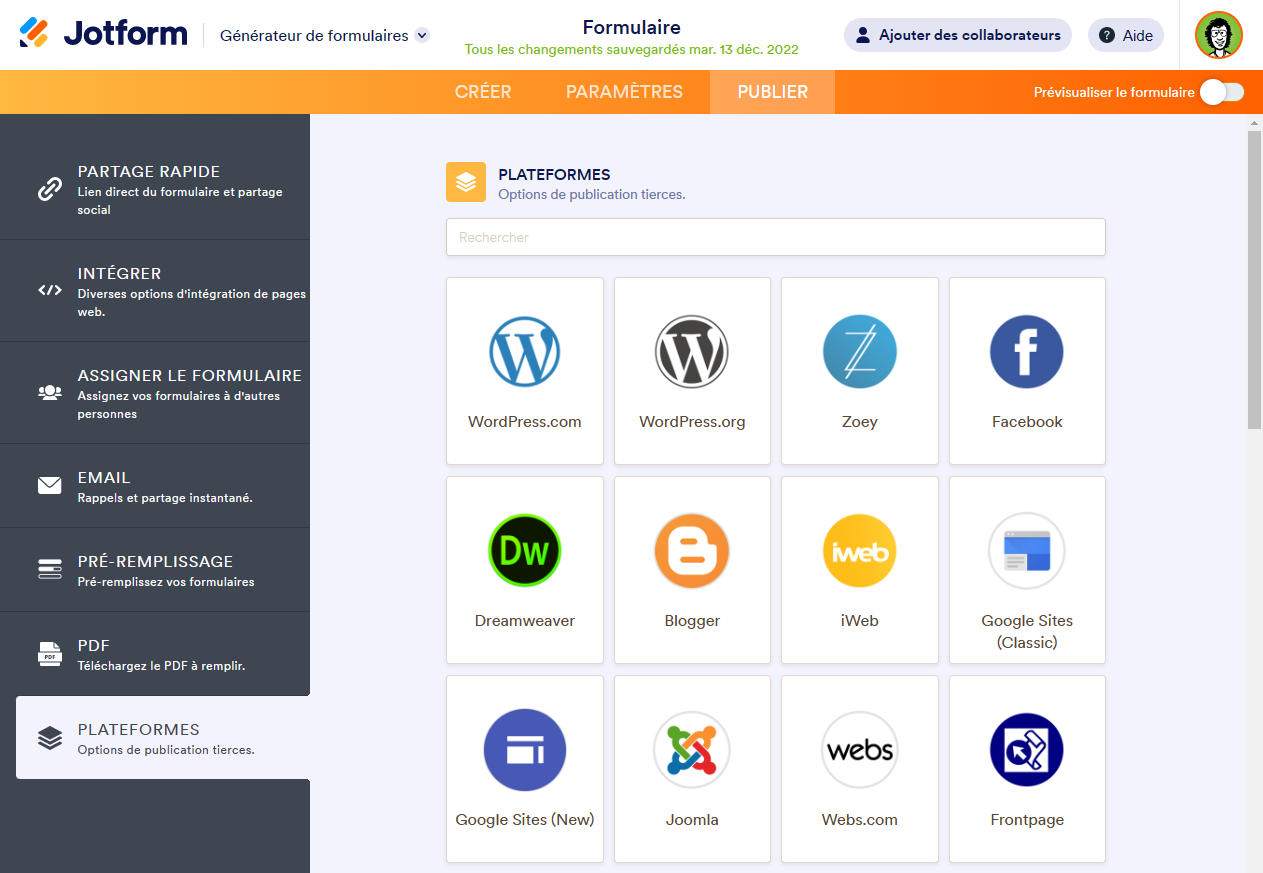Viewport: 1263px width, 873px height.
Task: Click Ajouter des collaborateurs button
Action: tap(957, 35)
